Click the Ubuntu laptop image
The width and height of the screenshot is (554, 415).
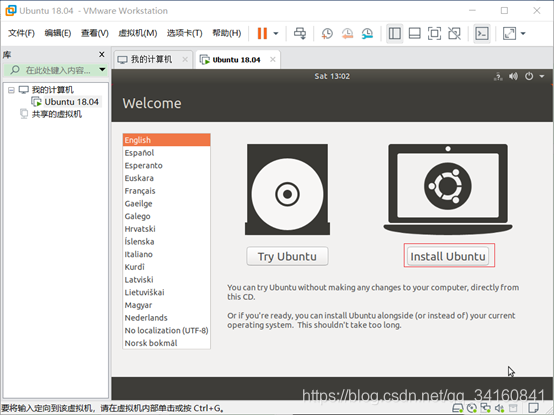pyautogui.click(x=448, y=189)
